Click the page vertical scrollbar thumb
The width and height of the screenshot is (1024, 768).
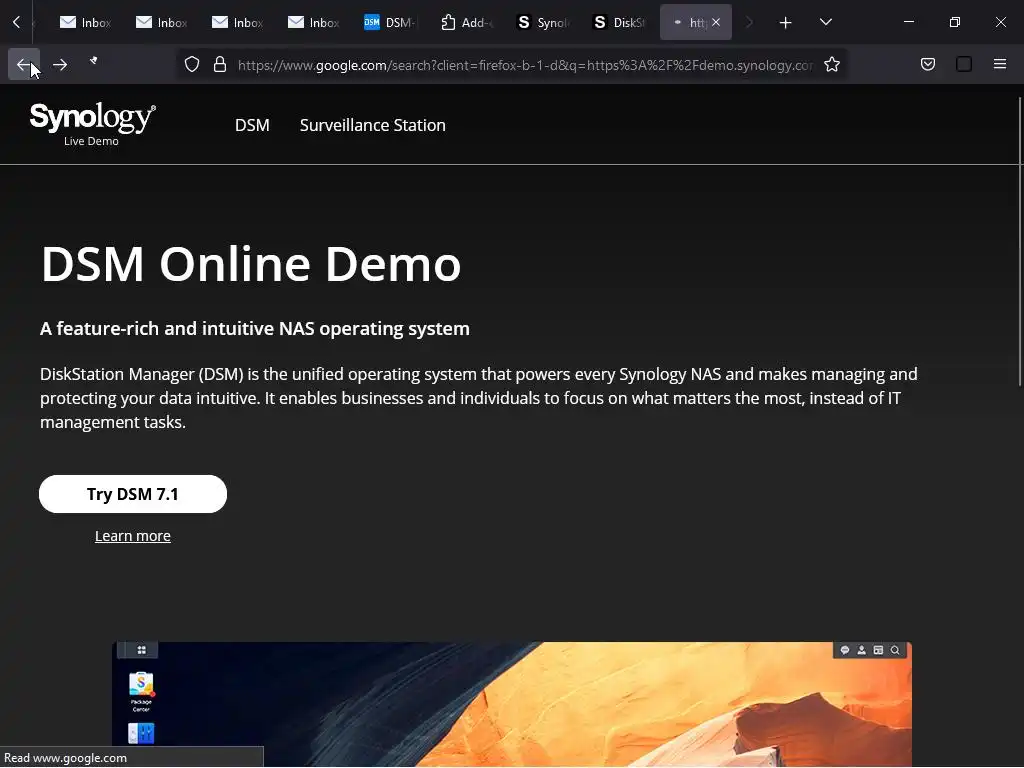click(x=1020, y=241)
